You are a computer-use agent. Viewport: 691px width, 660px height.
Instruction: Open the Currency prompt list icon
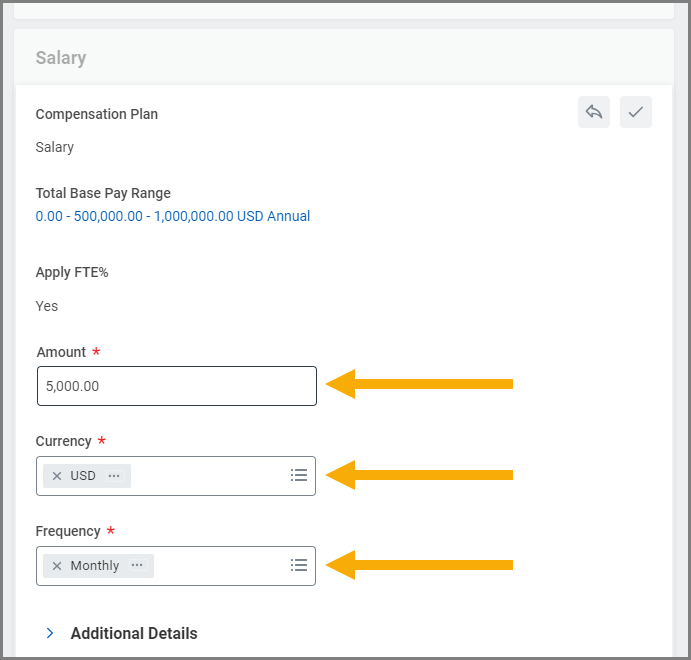[x=298, y=475]
